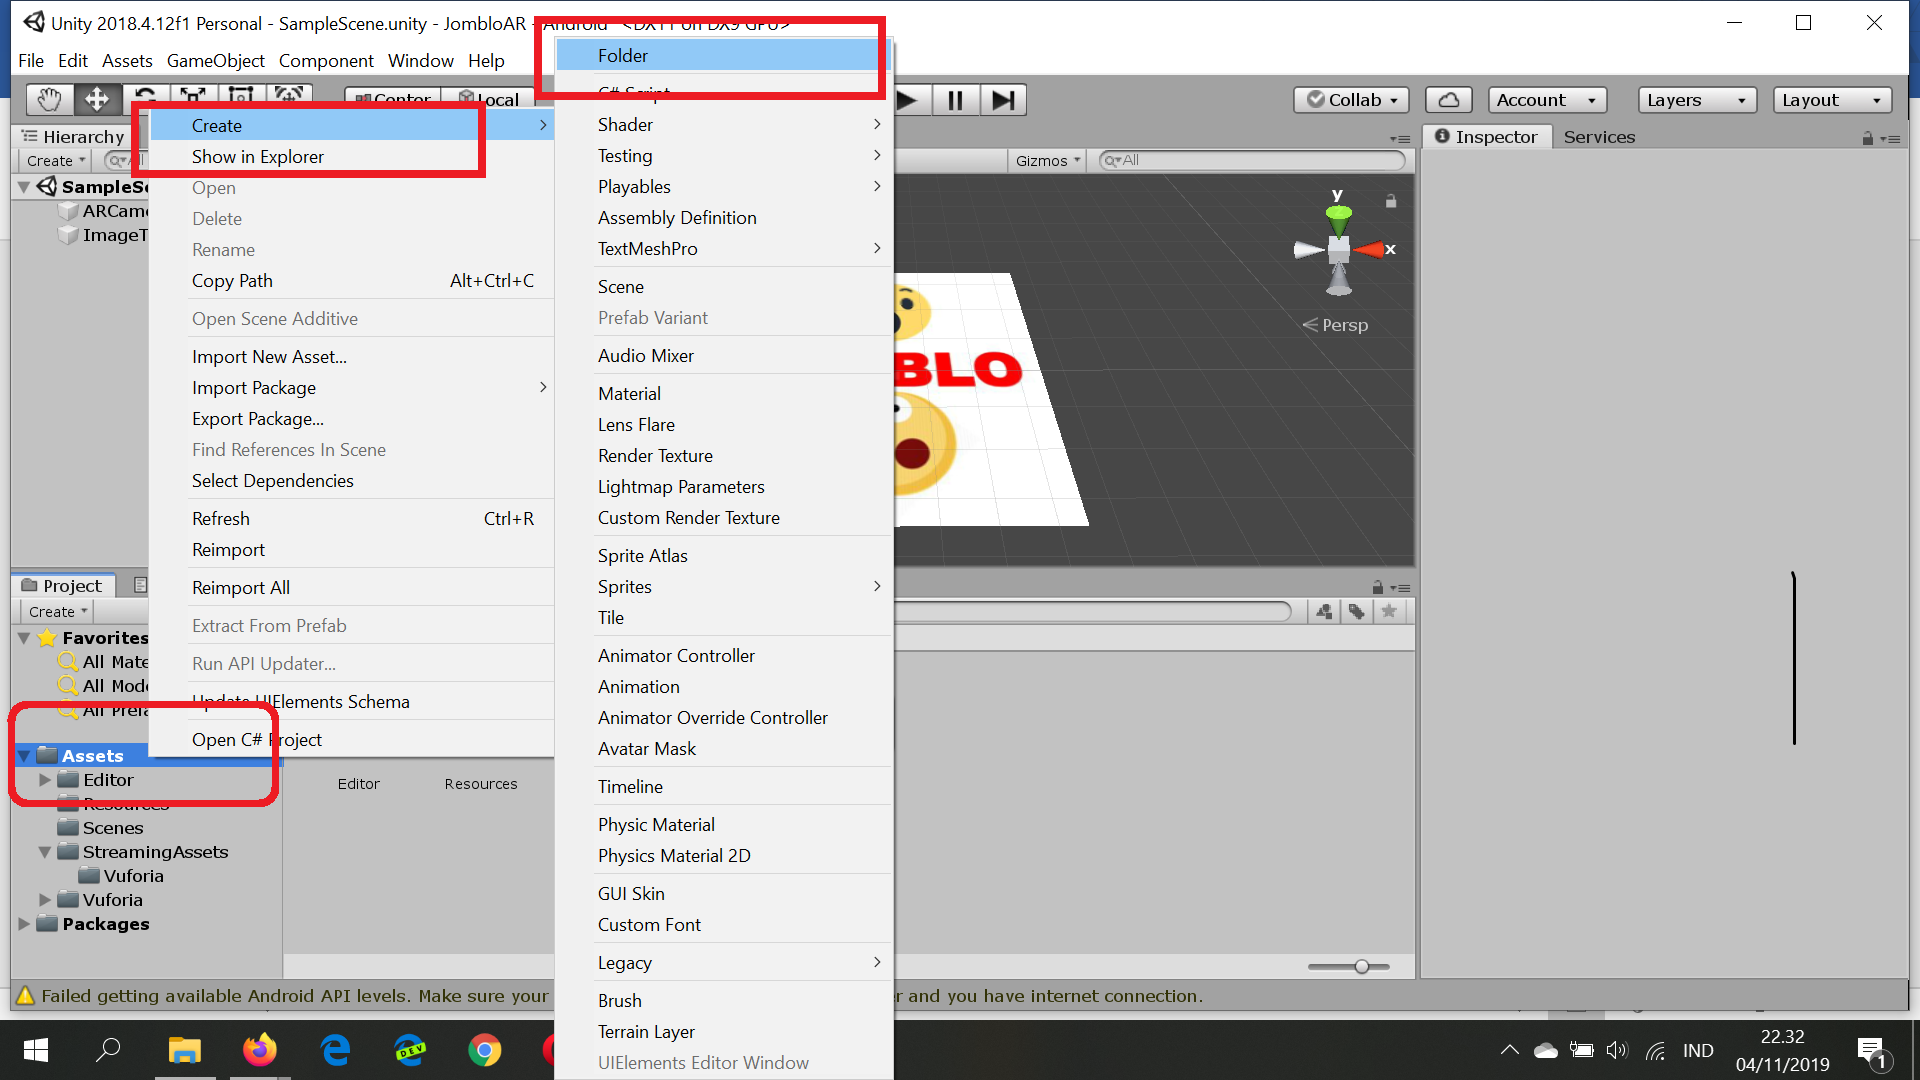Open the Account button menu
The width and height of the screenshot is (1920, 1080).
[1546, 100]
